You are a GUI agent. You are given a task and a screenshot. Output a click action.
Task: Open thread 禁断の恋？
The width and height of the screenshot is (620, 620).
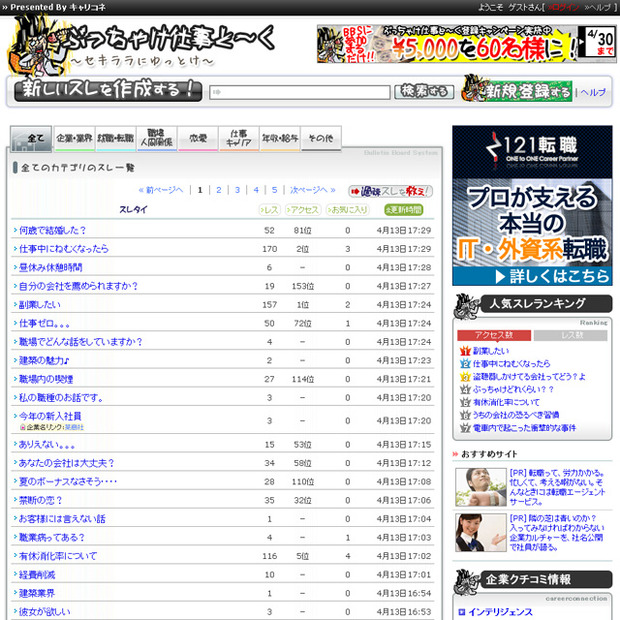coord(41,500)
